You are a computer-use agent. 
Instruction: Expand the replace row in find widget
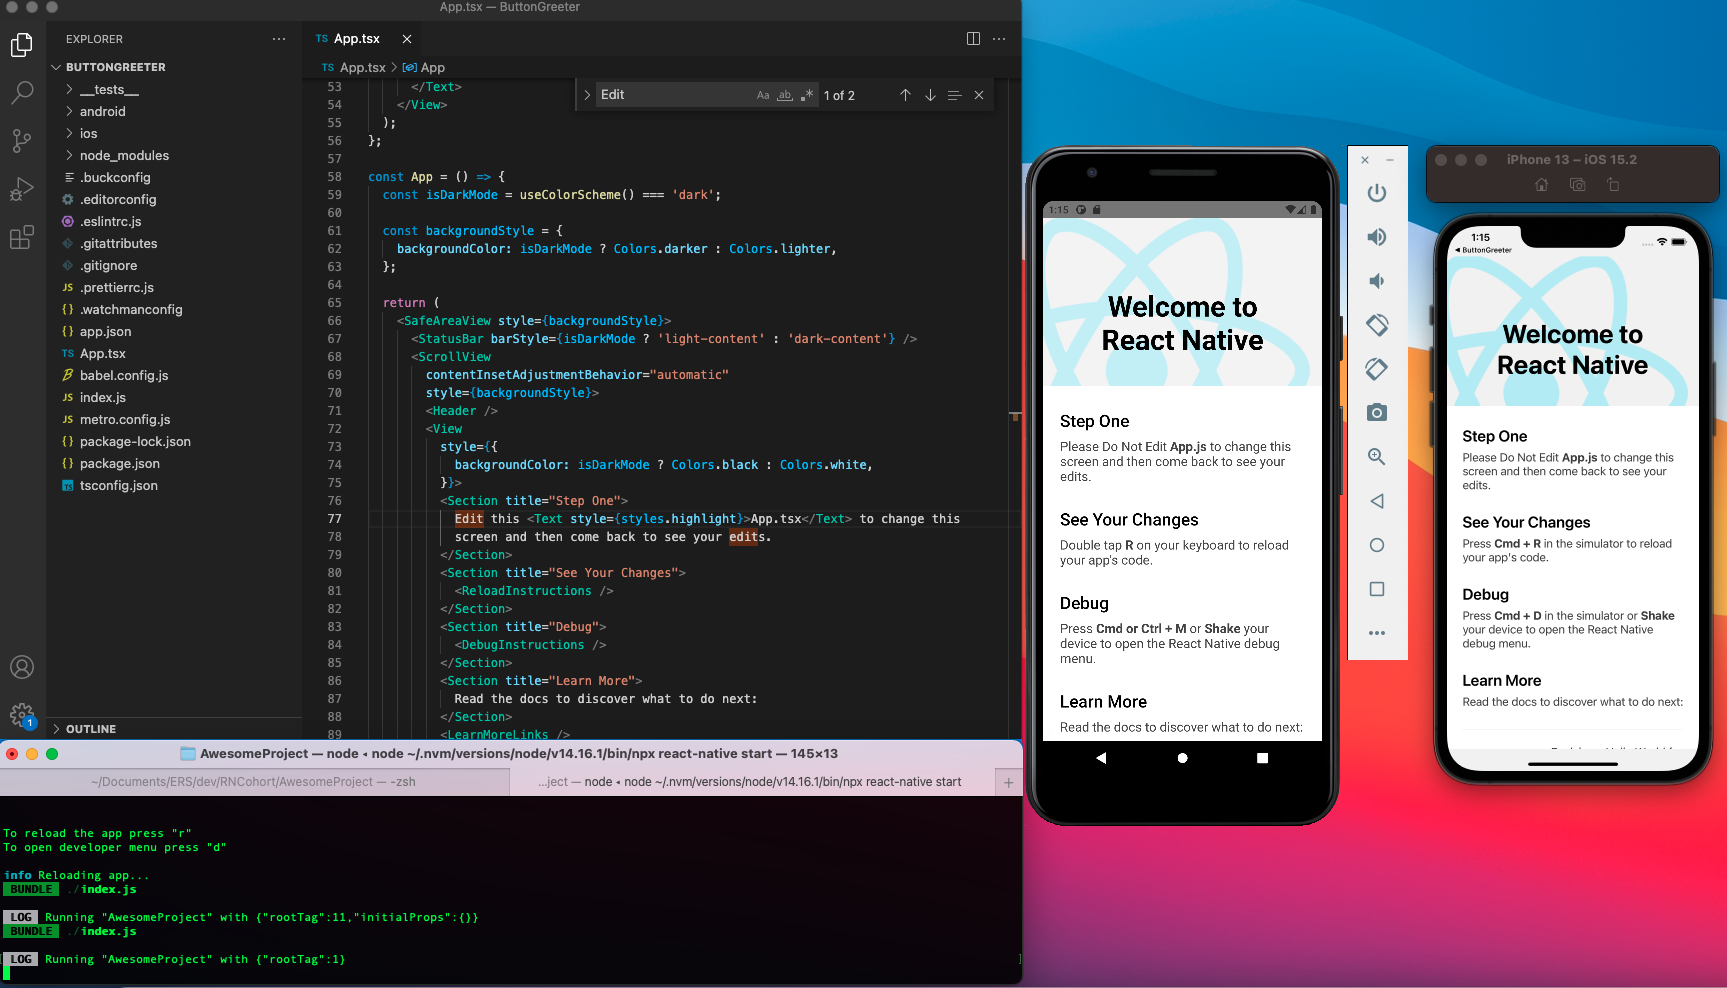[587, 95]
